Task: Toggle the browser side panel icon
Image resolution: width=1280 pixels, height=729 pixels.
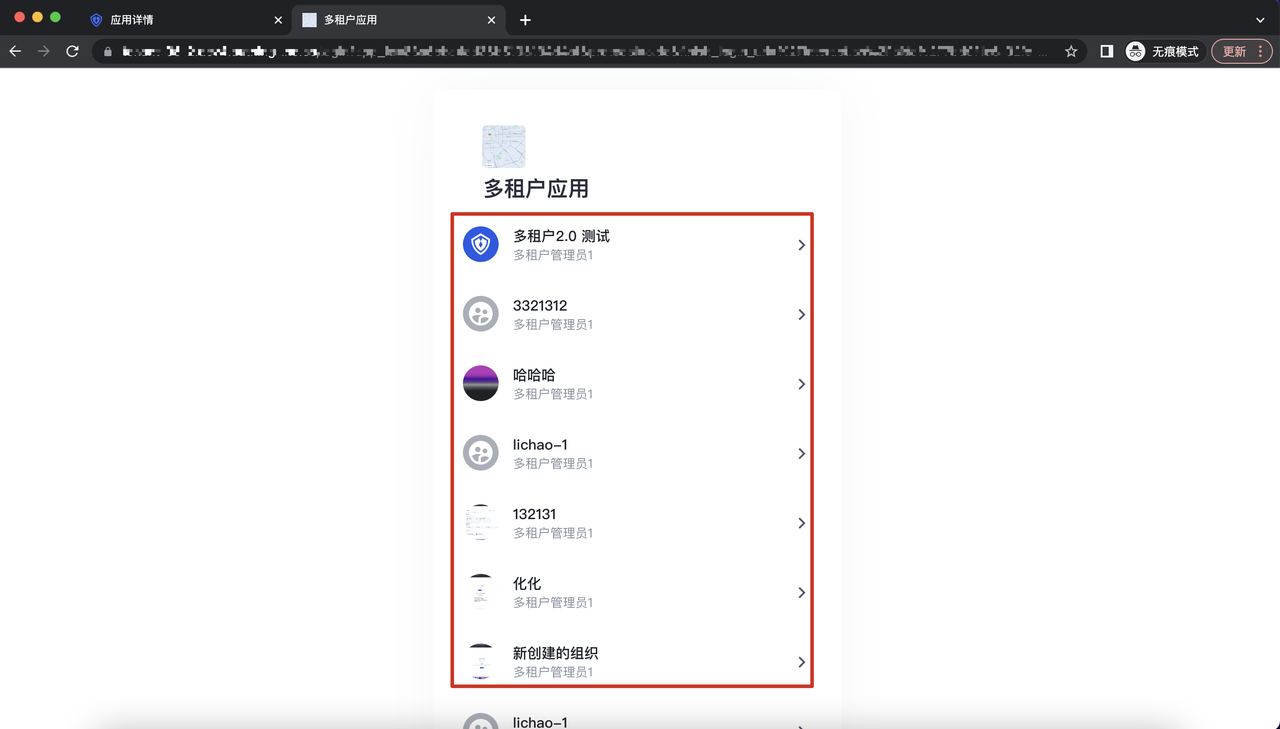Action: [1107, 51]
